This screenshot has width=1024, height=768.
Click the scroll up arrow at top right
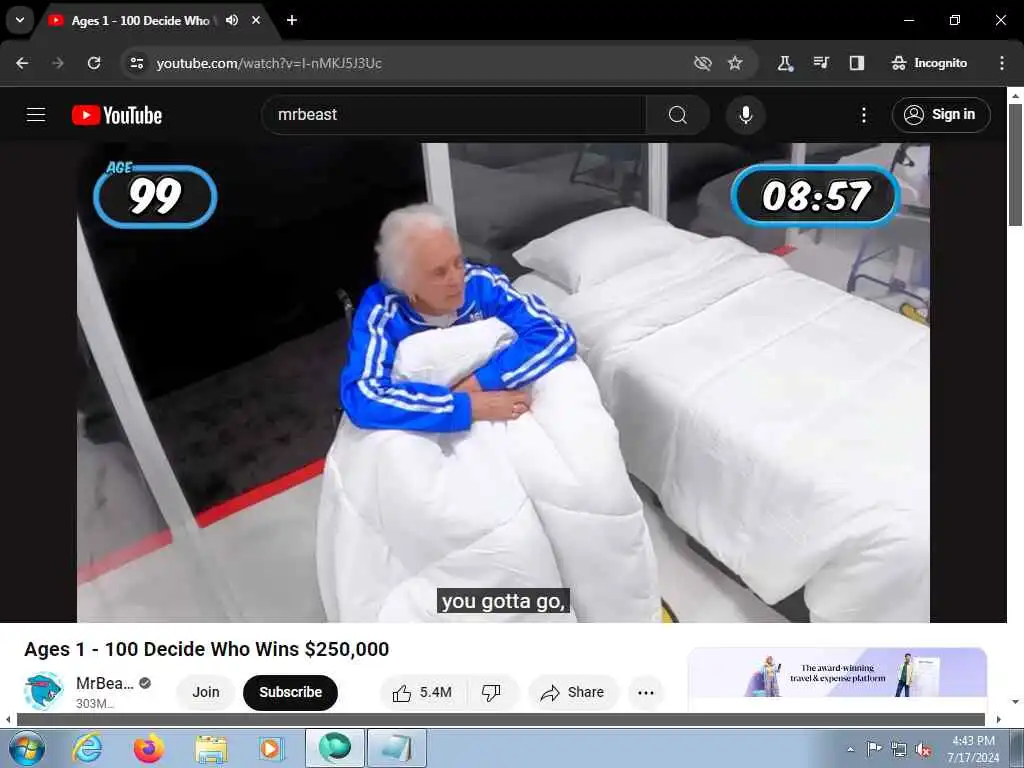[x=1015, y=95]
